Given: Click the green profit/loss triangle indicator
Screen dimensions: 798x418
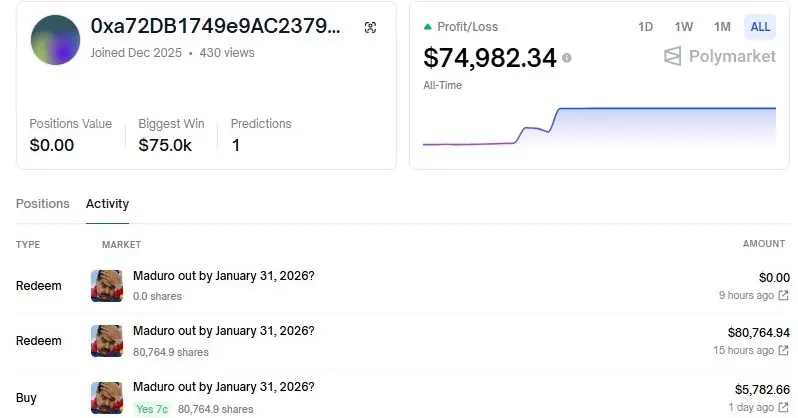Looking at the screenshot, I should (428, 27).
